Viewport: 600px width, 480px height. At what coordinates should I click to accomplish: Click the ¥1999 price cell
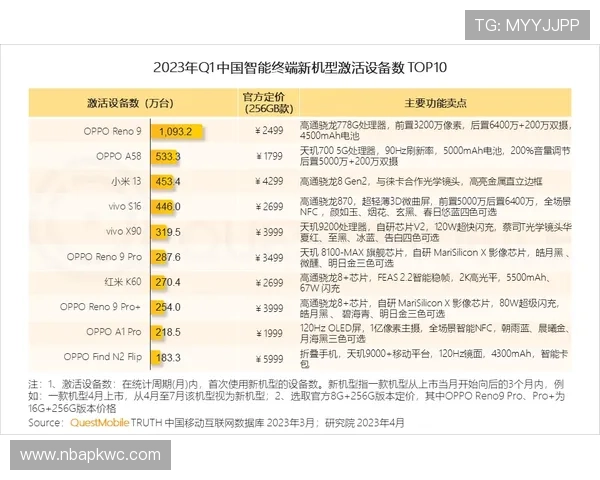coord(269,333)
